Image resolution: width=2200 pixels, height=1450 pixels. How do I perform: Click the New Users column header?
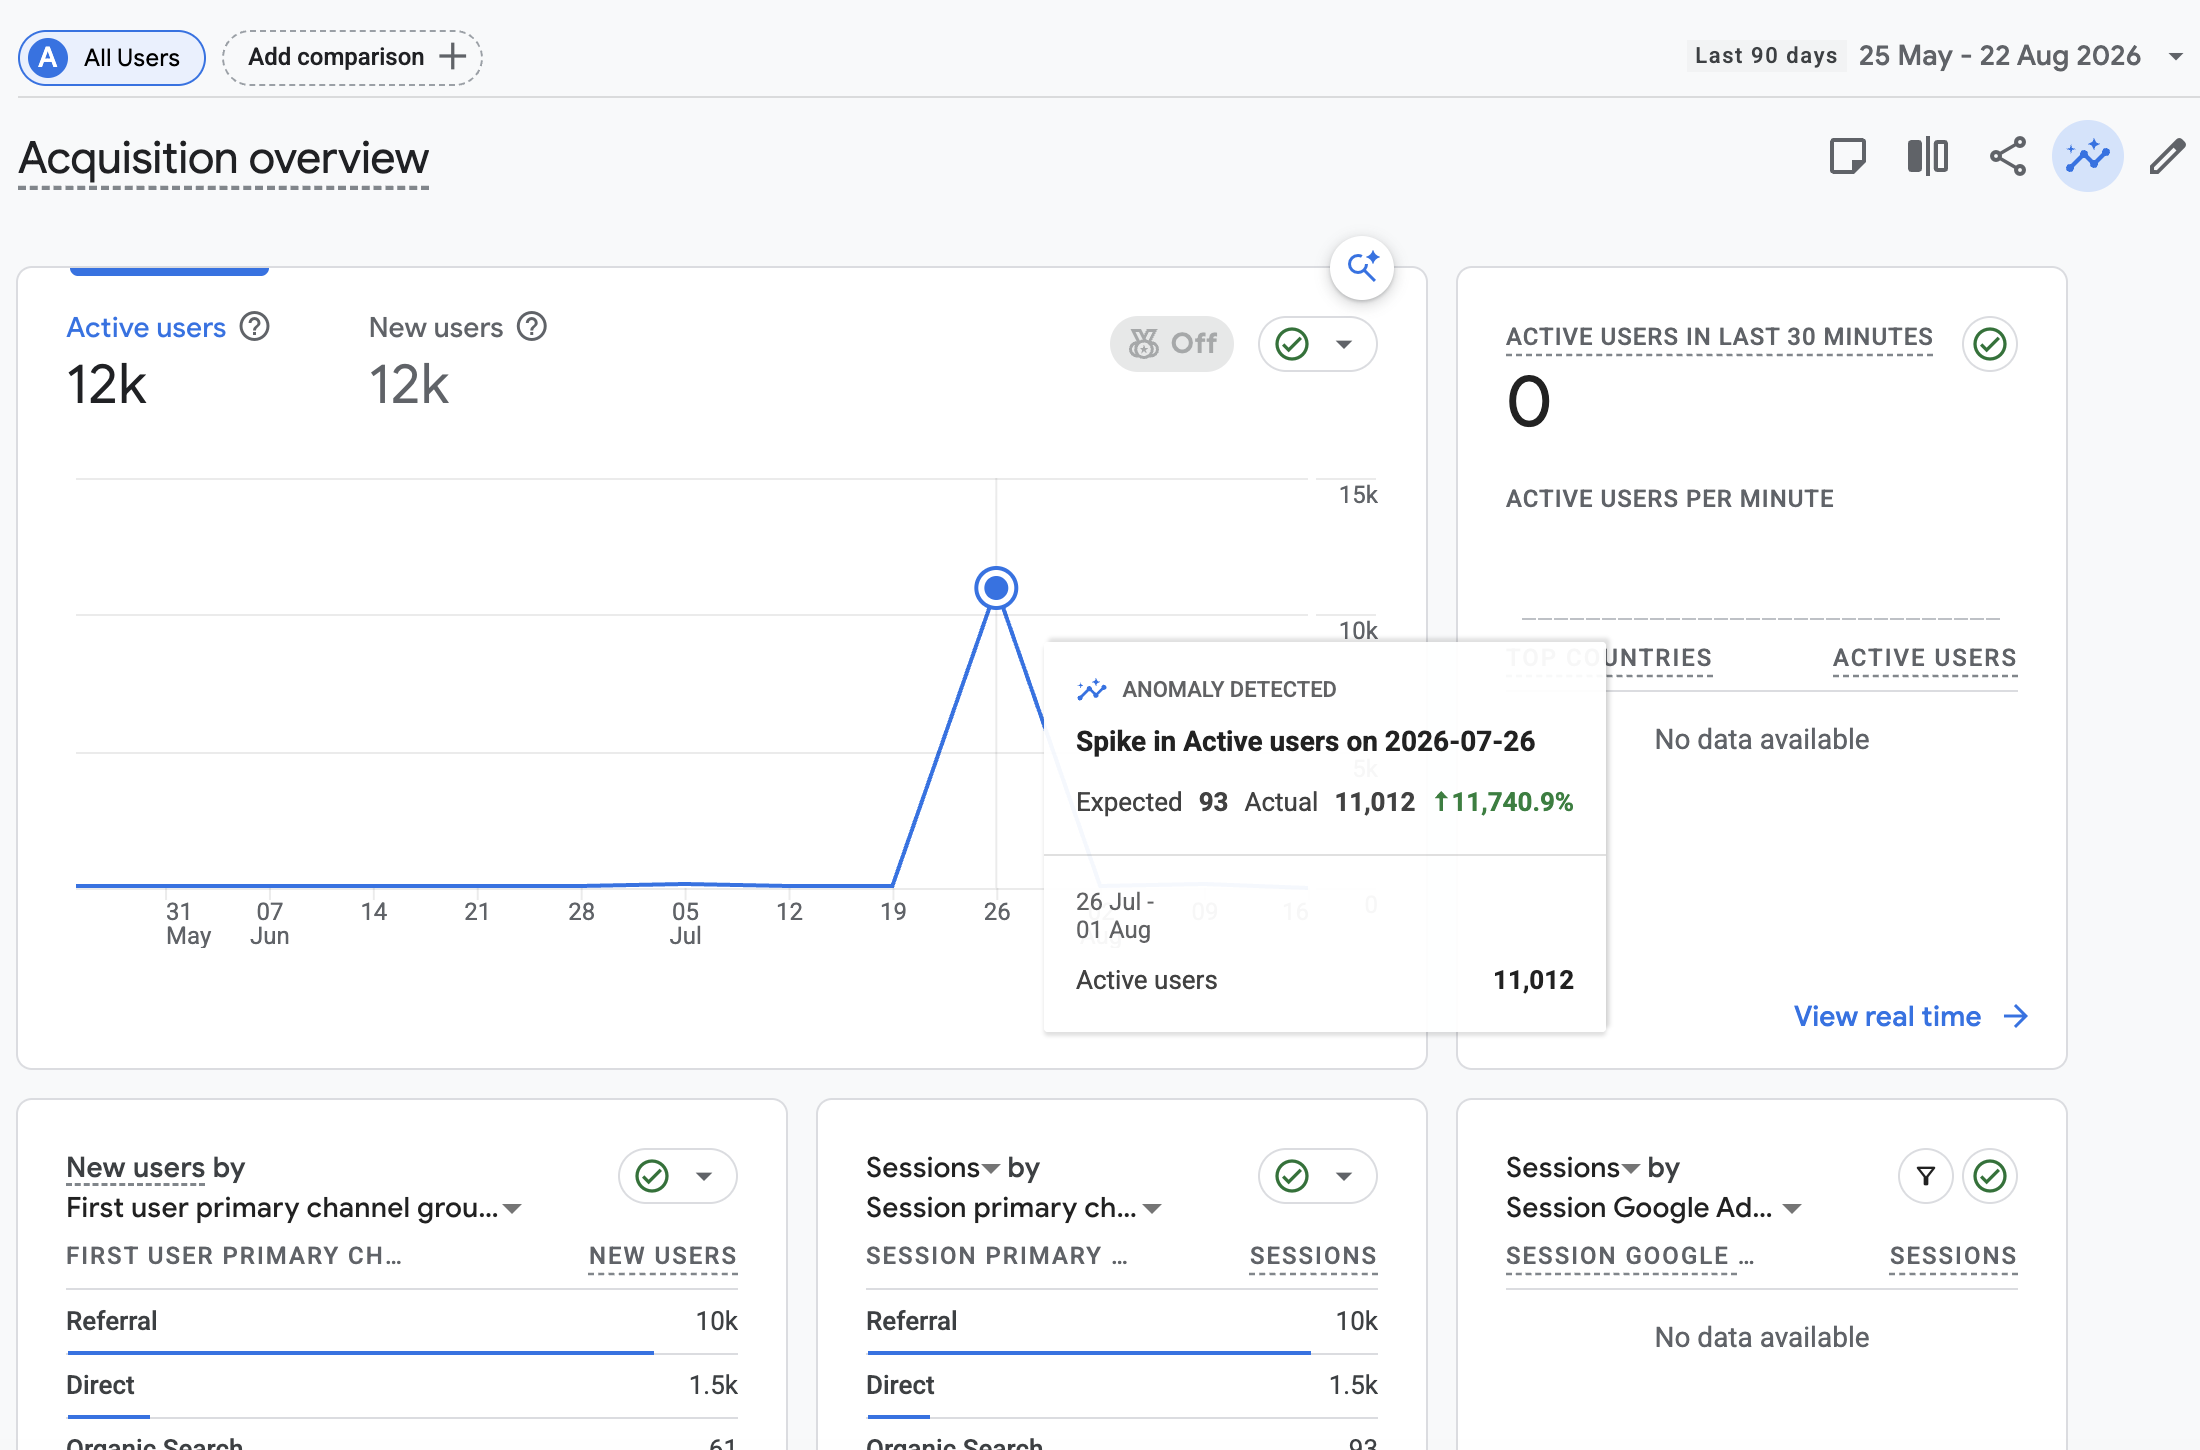coord(663,1256)
